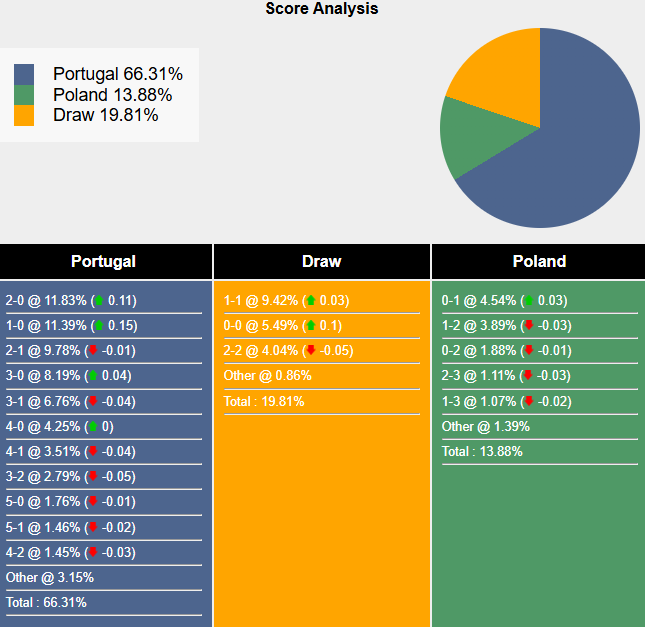Click the green up arrow beside 0-0 draw
Screen dimensions: 645x627
point(311,326)
